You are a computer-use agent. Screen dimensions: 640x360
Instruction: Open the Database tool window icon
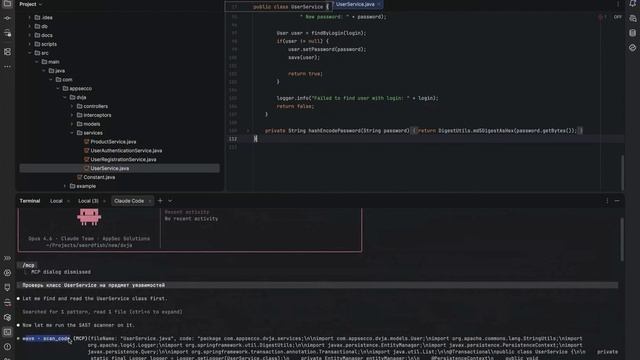[x=633, y=33]
